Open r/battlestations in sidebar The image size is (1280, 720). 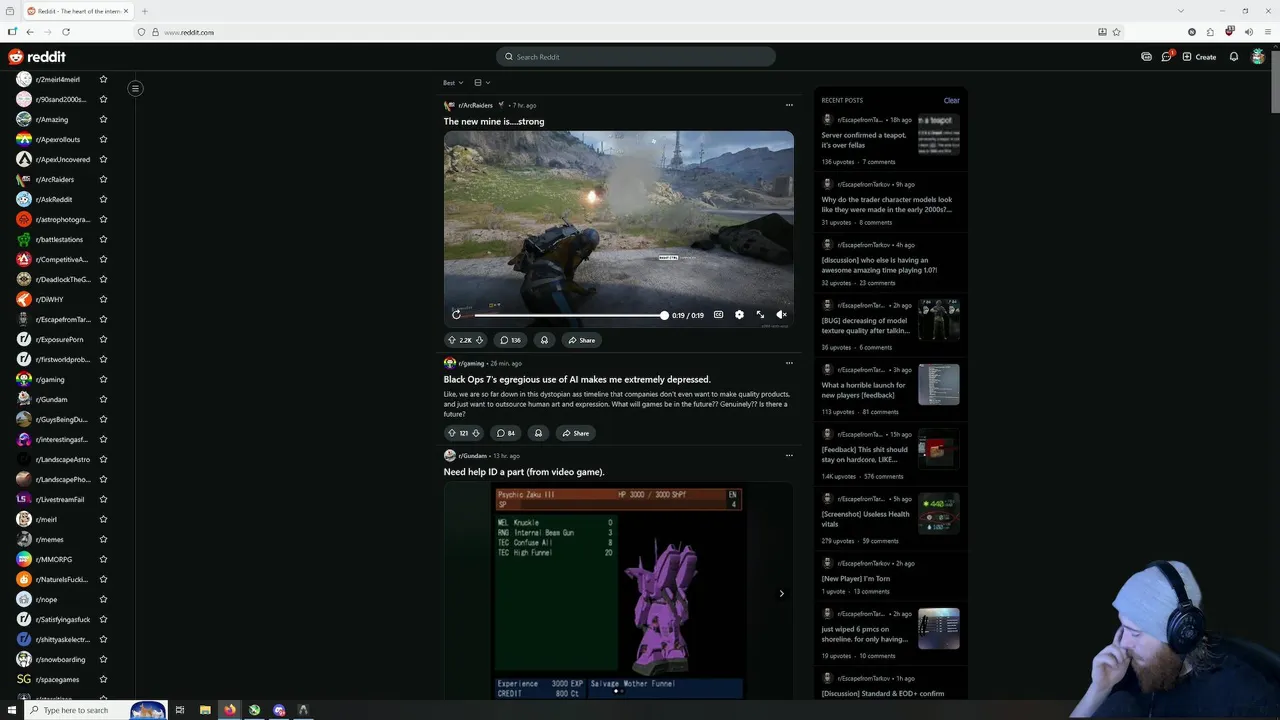point(59,239)
